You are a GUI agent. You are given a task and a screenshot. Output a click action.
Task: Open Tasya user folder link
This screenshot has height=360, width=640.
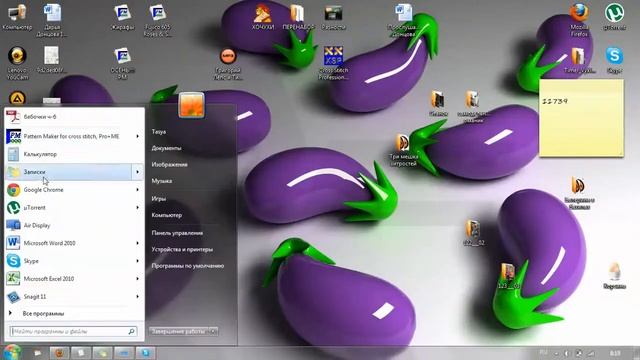[x=159, y=132]
